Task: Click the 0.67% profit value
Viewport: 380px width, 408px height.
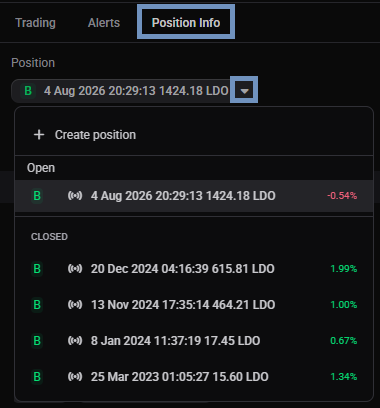Action: tap(344, 341)
